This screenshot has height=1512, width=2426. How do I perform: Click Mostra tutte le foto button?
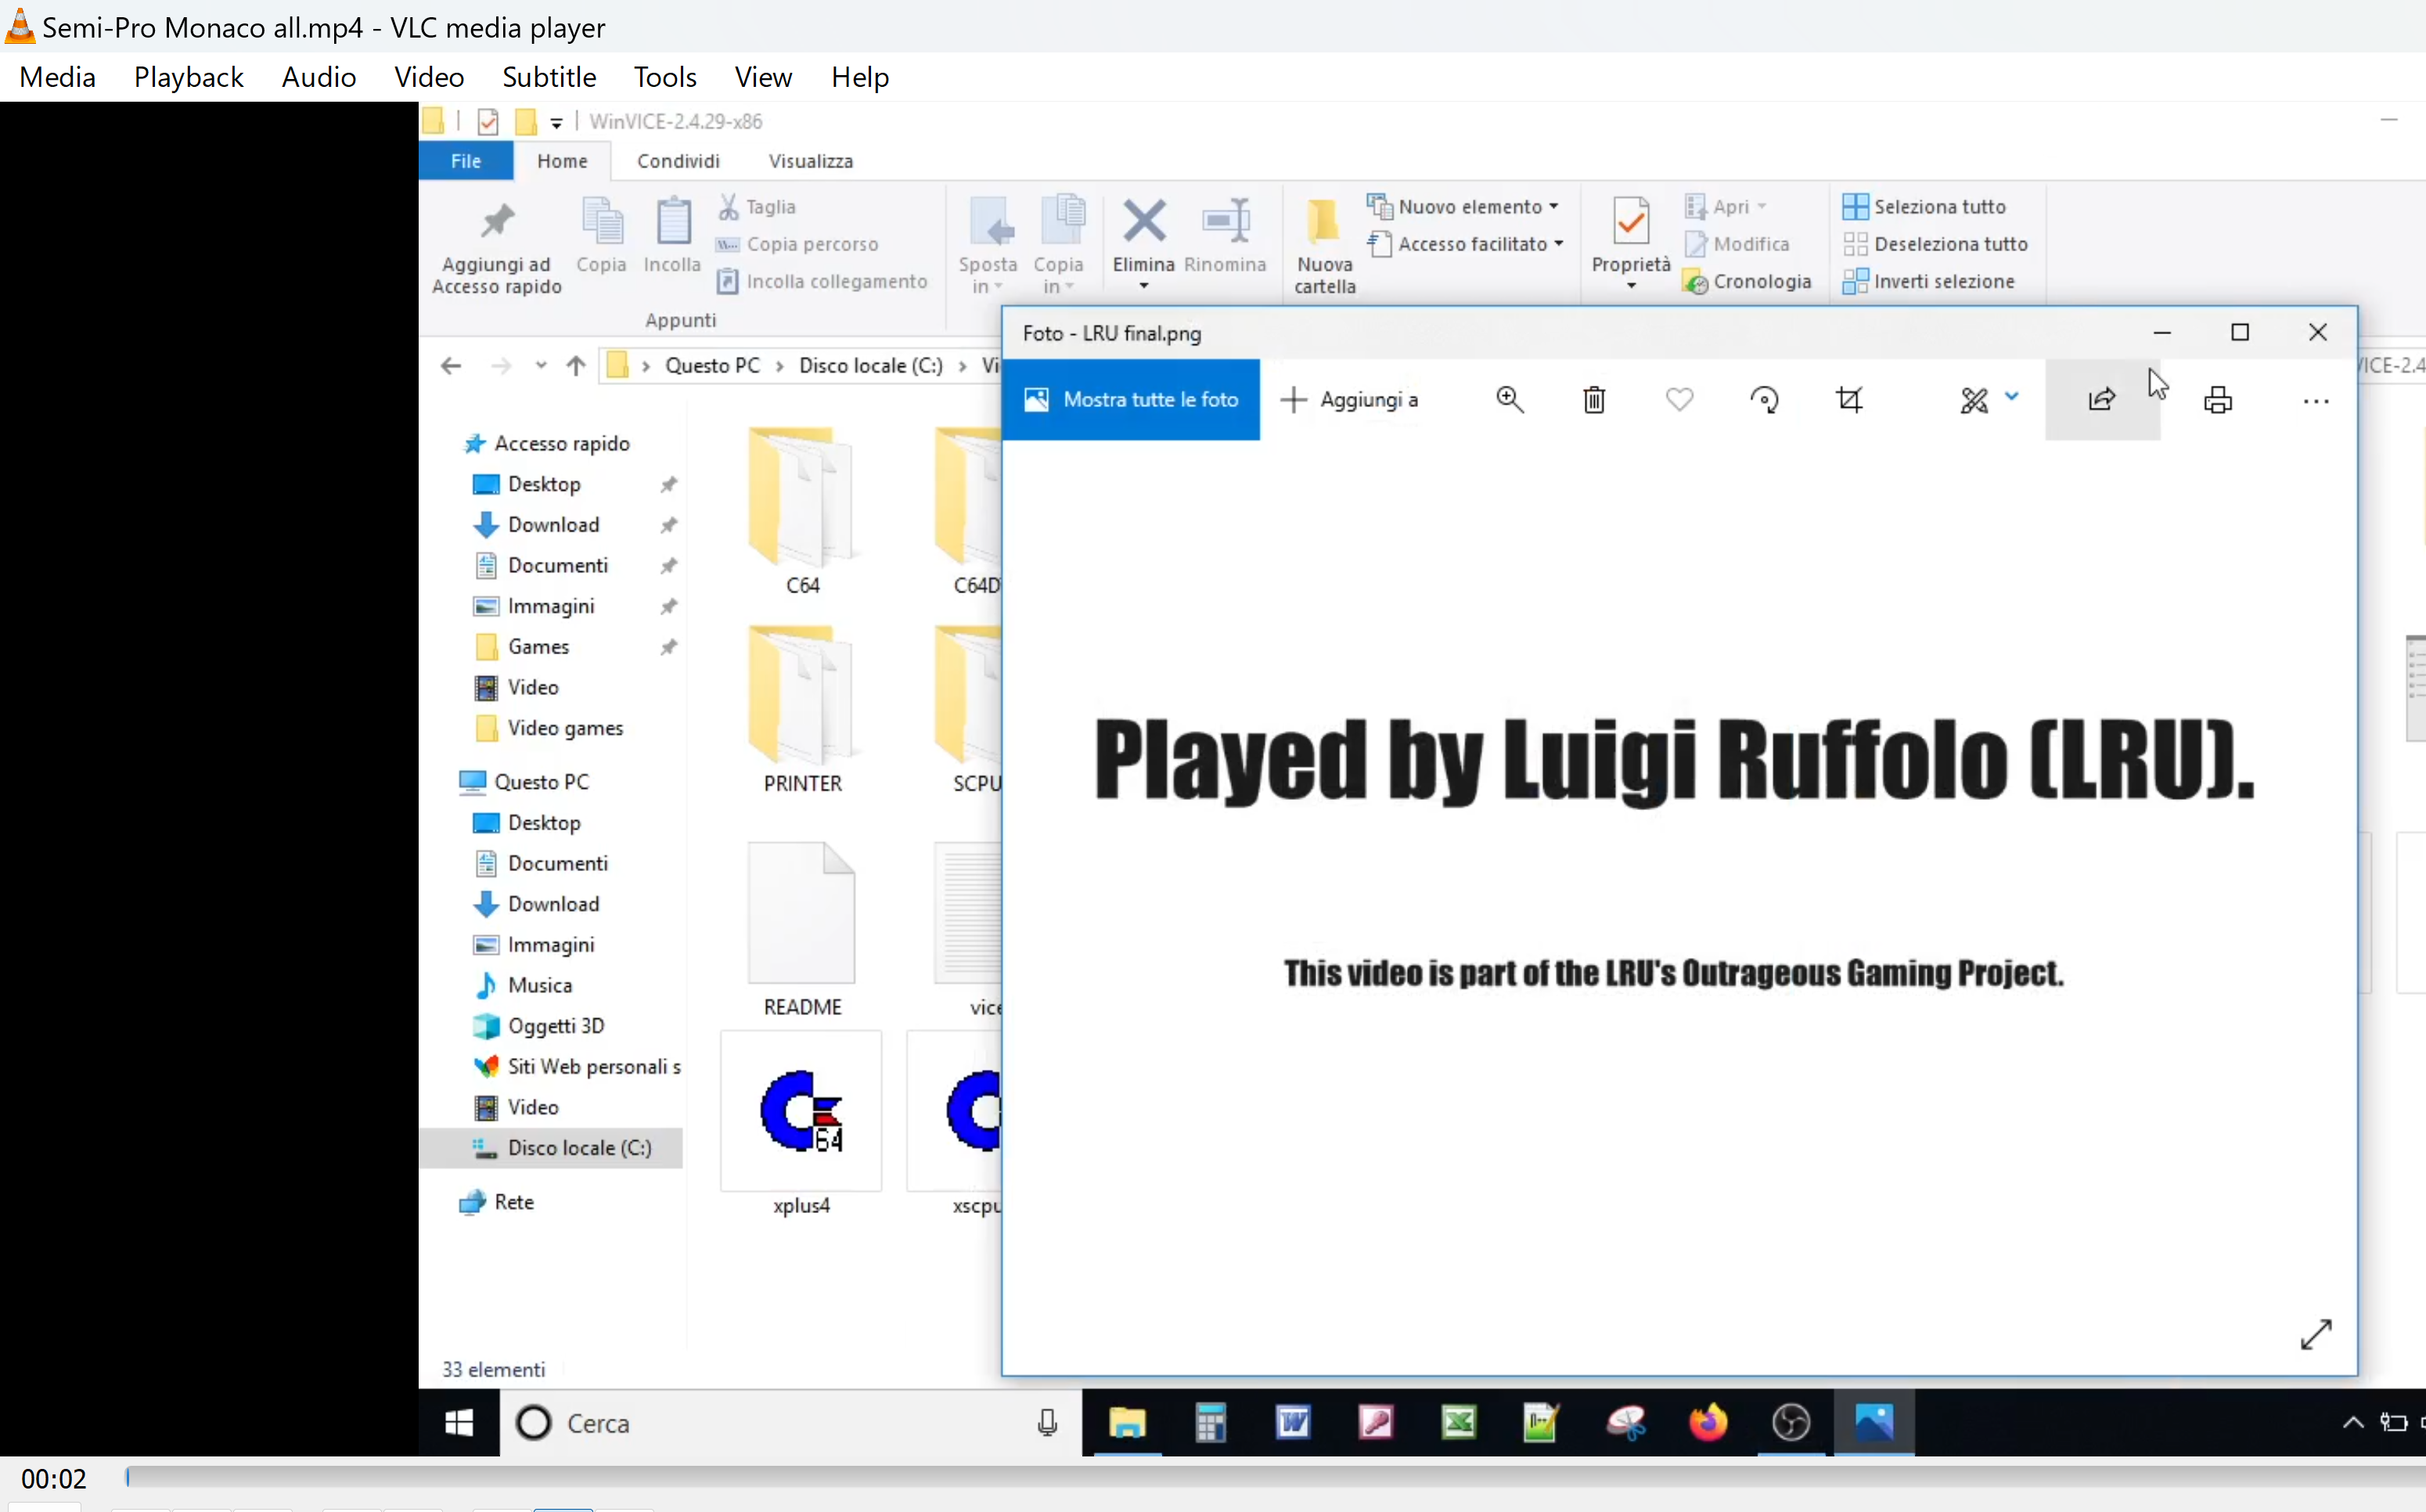pos(1131,400)
